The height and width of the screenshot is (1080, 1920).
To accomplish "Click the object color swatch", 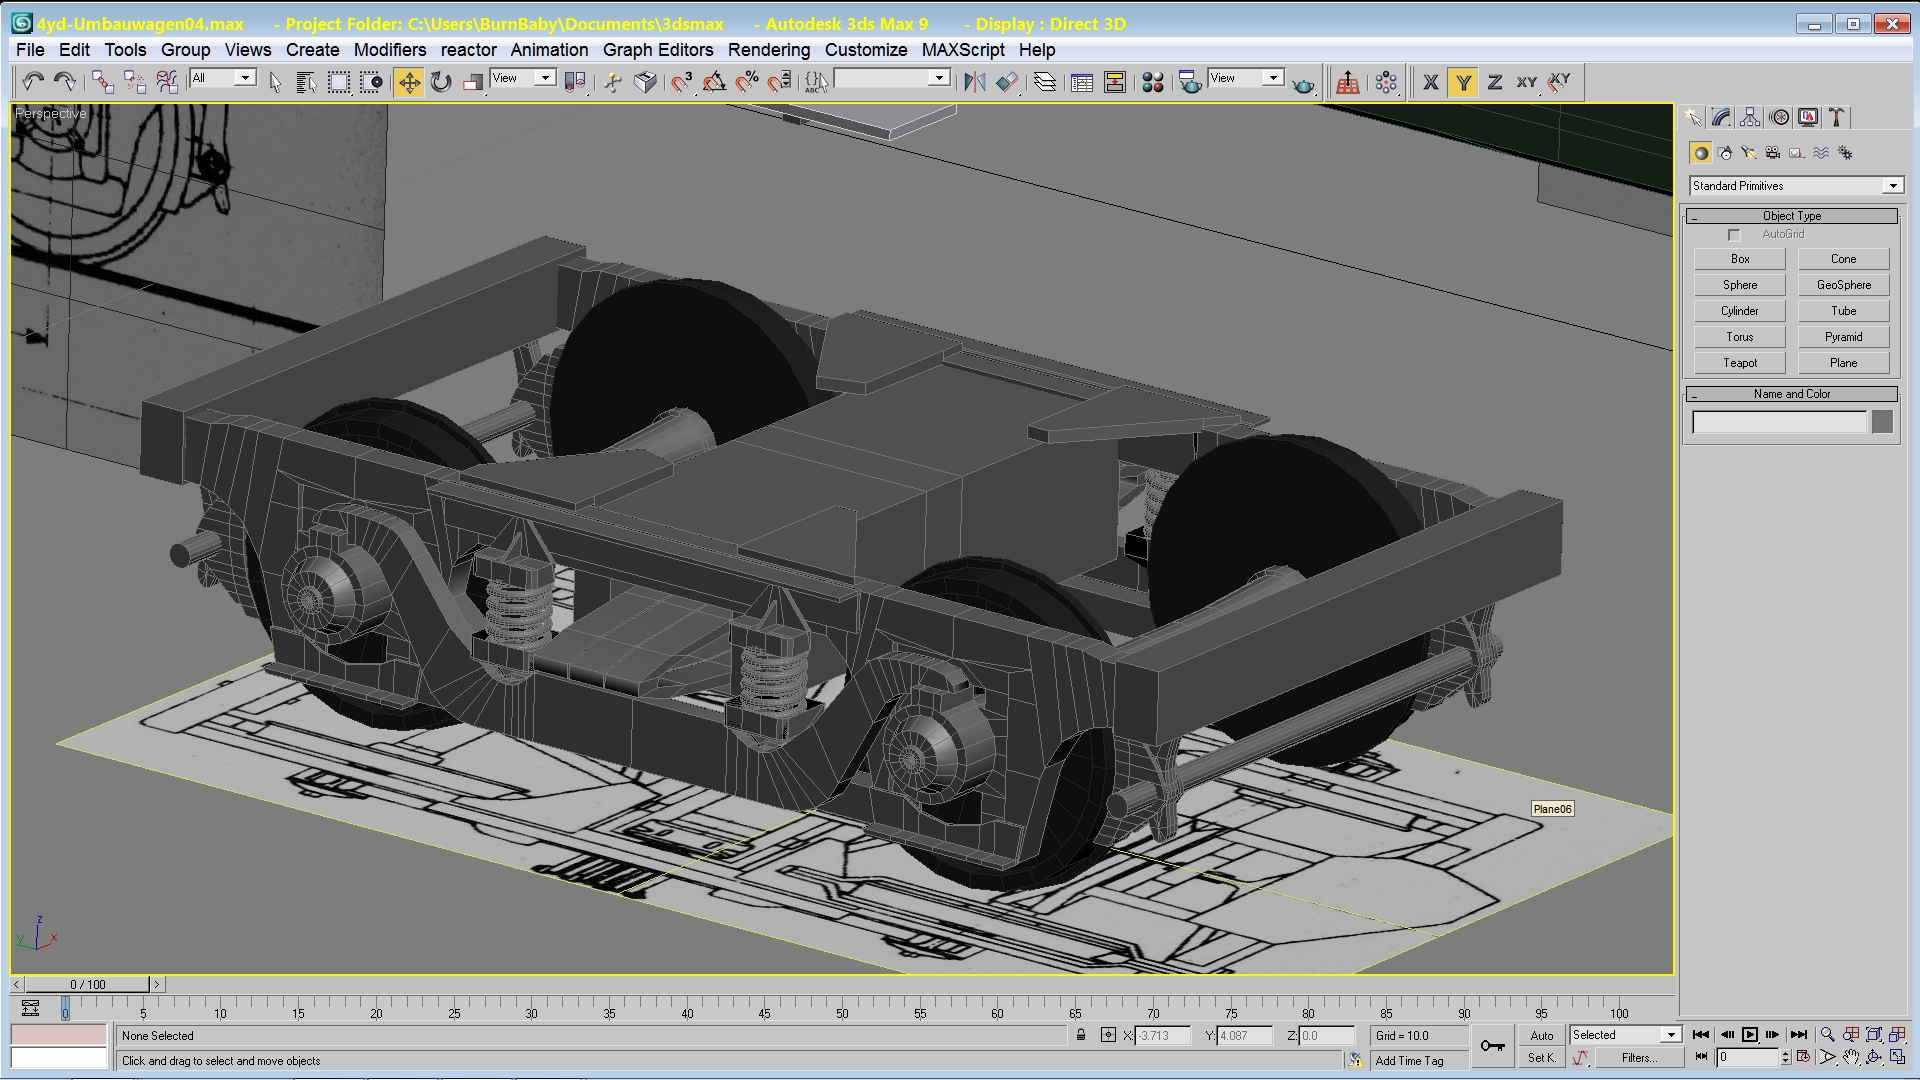I will click(1882, 422).
